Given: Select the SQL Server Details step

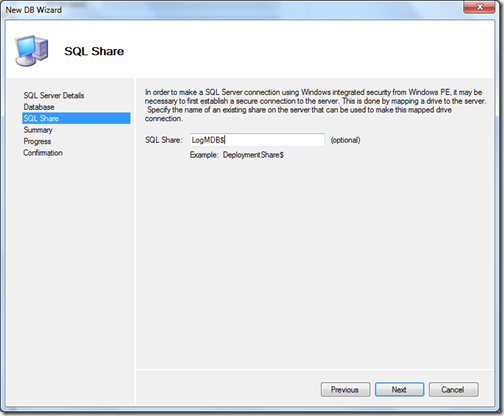Looking at the screenshot, I should 54,95.
